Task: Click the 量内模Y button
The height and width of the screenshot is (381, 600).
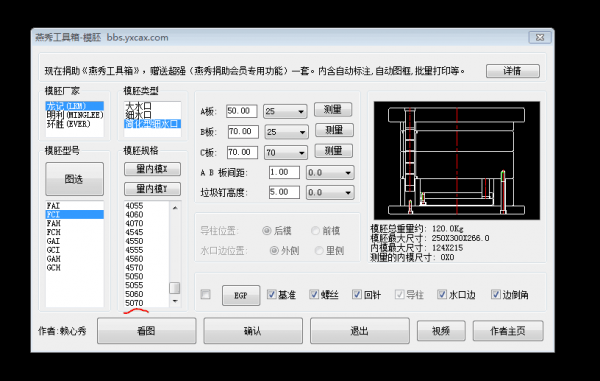Action: click(x=152, y=189)
